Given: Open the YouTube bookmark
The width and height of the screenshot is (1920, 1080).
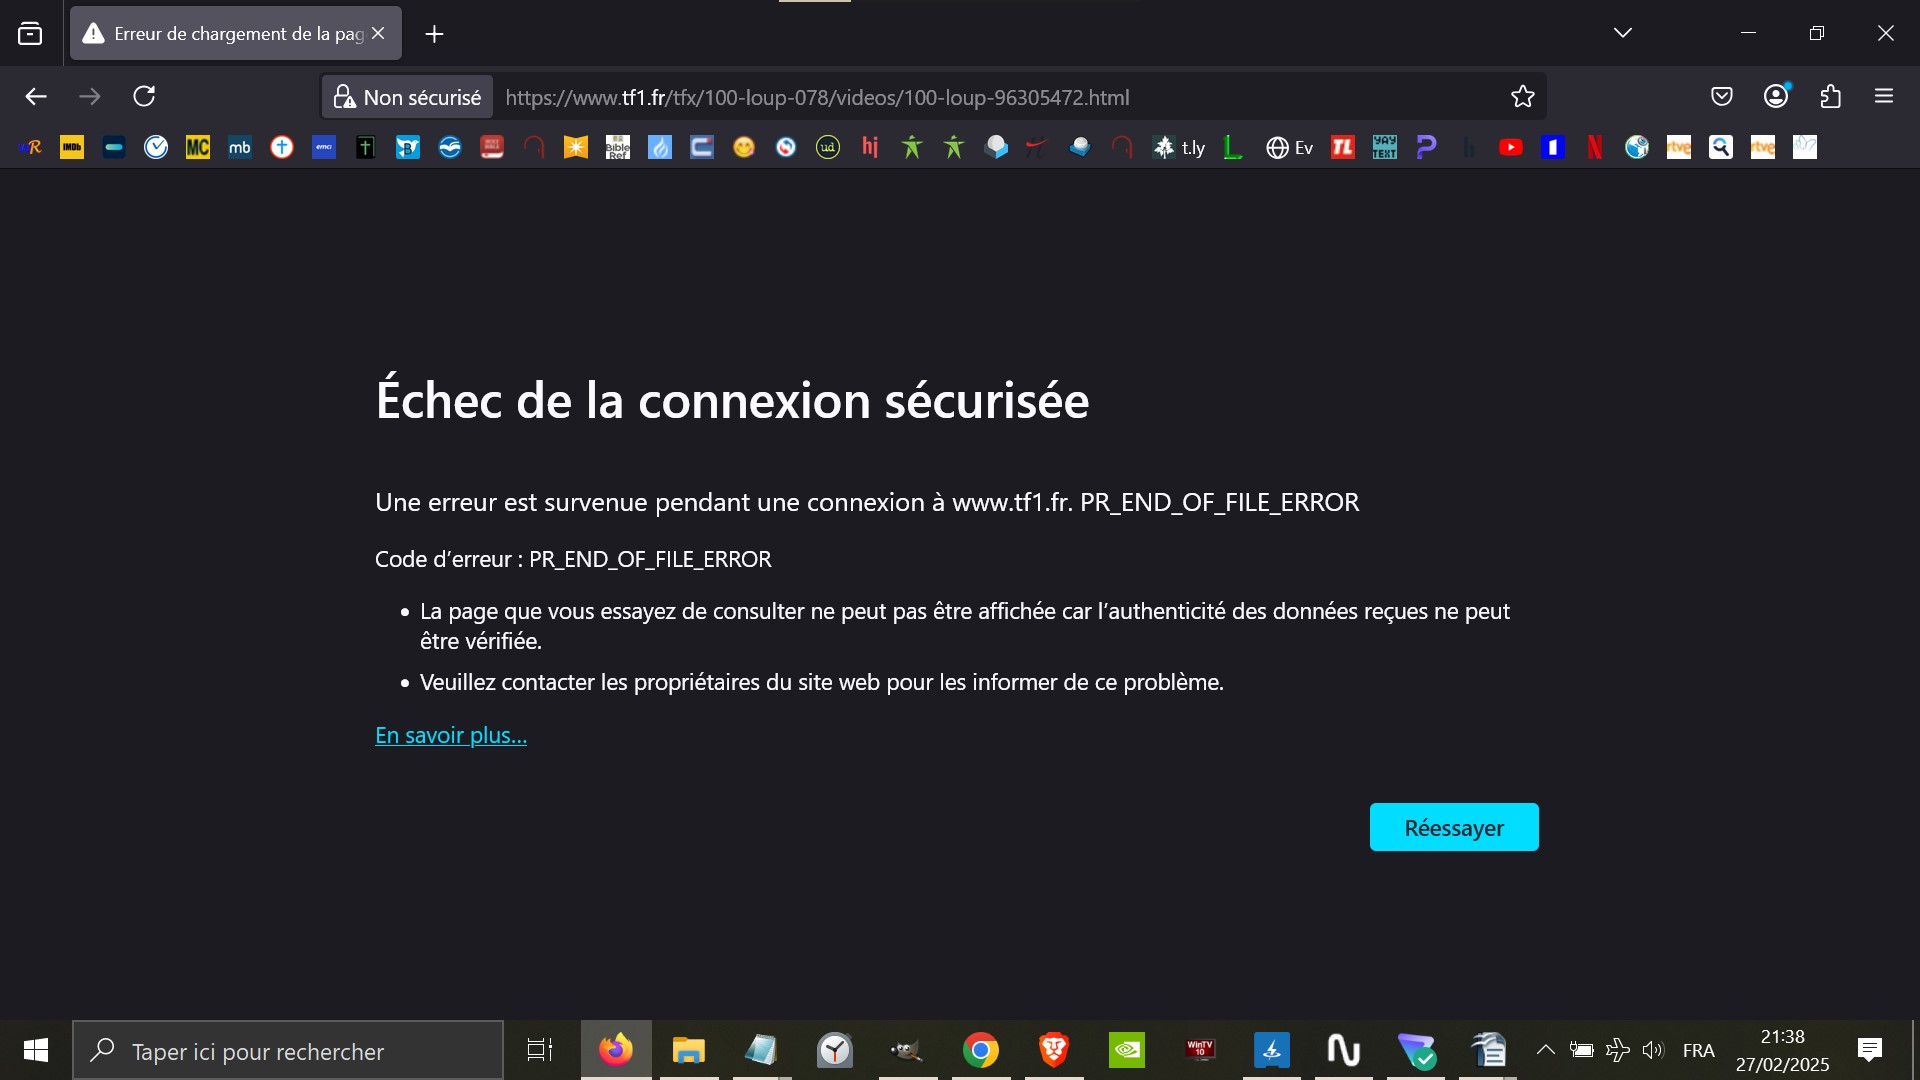Looking at the screenshot, I should 1510,148.
